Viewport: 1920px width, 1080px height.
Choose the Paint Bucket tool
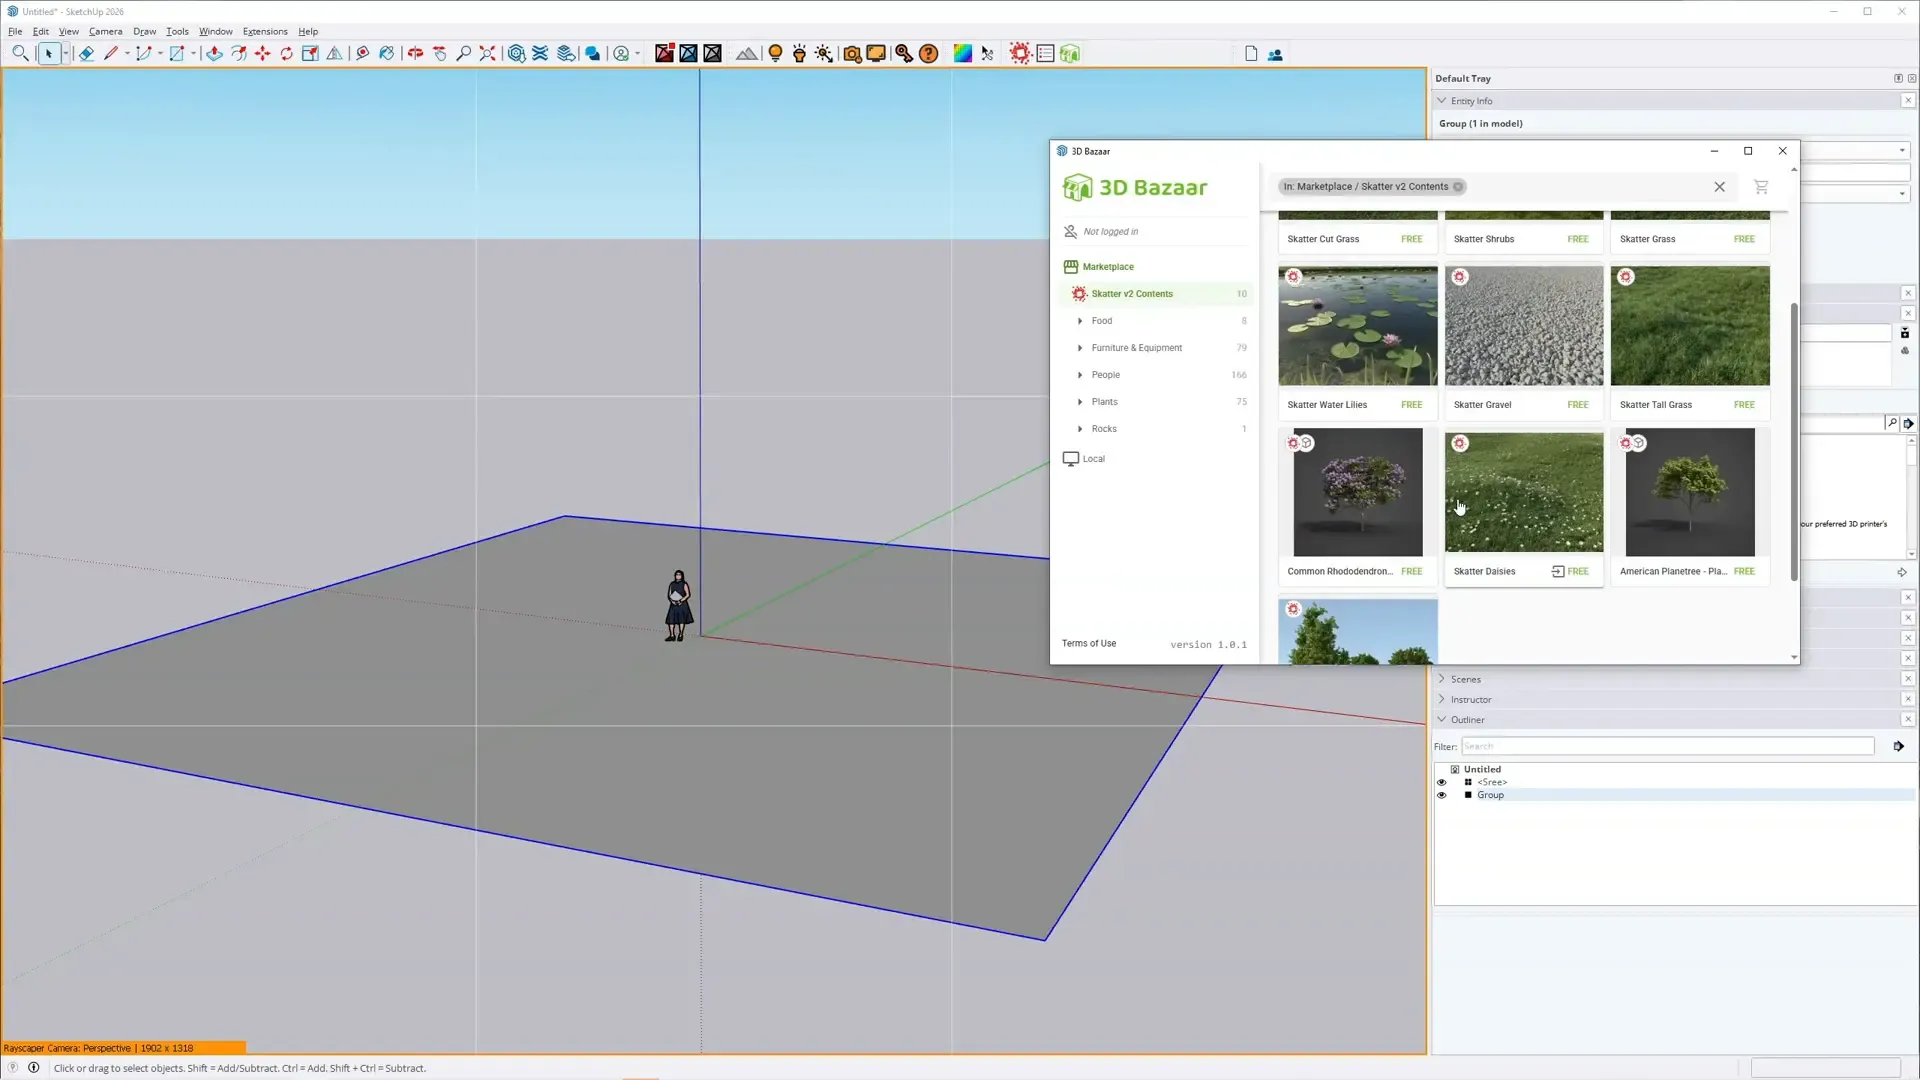387,54
